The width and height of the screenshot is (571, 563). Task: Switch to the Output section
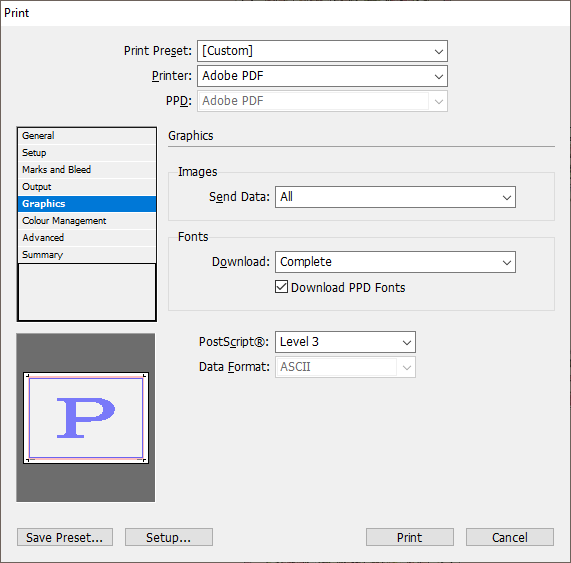87,187
